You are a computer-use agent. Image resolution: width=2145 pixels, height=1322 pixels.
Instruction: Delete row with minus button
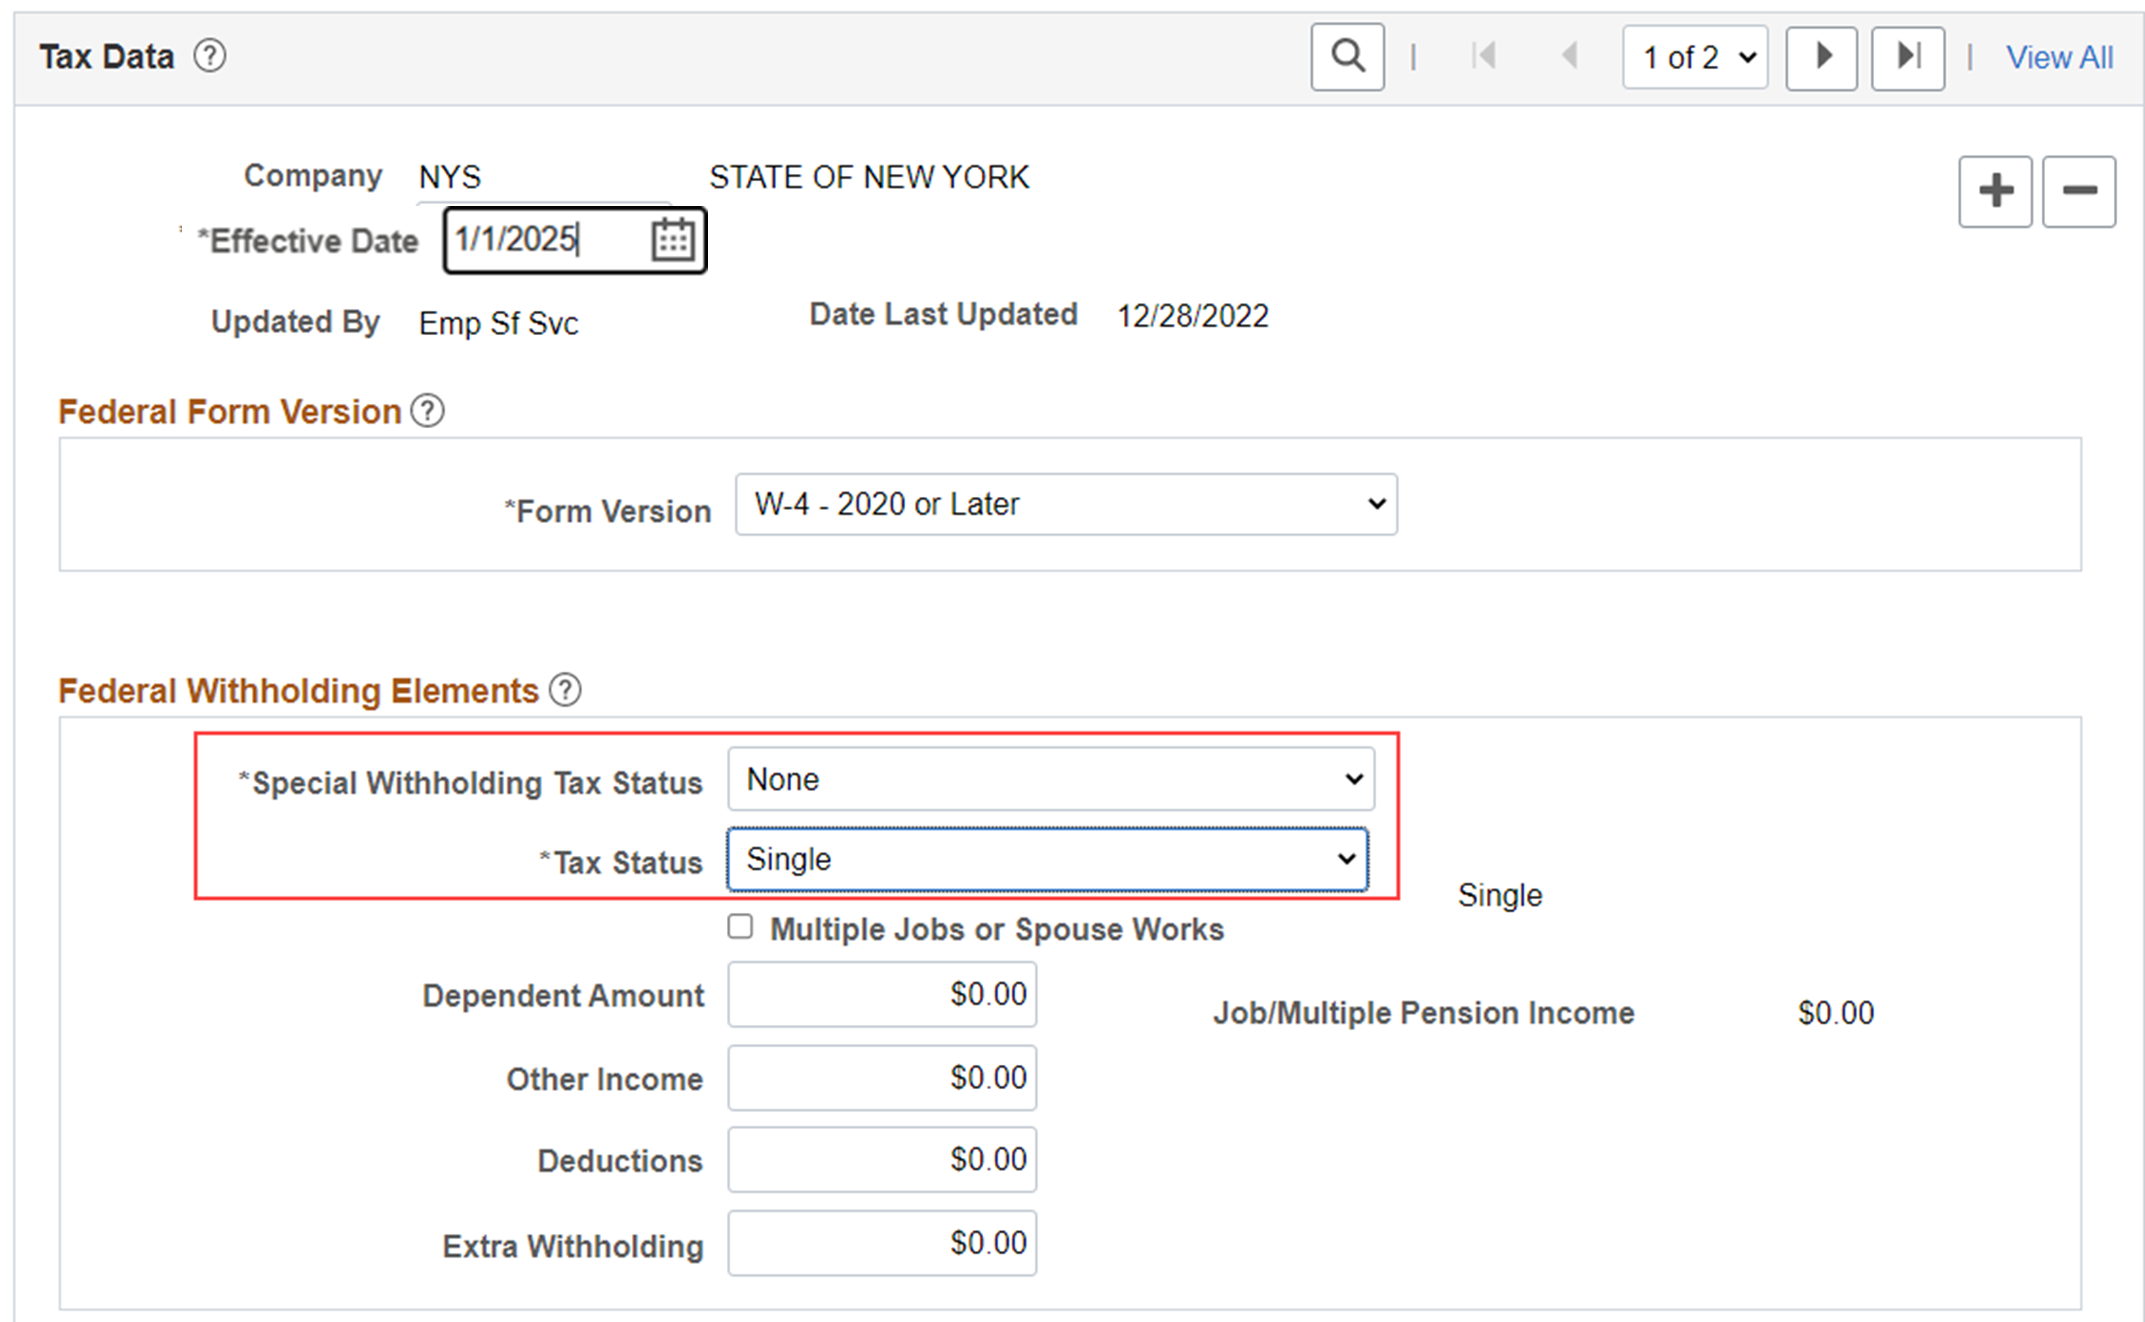pos(2079,191)
